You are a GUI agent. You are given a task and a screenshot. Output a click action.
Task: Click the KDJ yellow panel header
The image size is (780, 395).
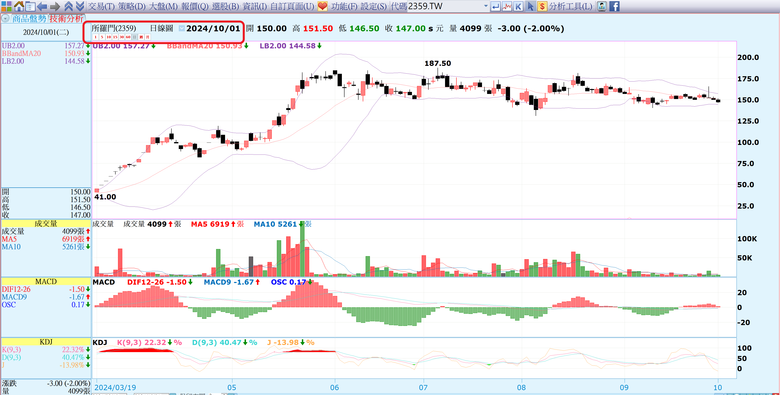[46, 342]
